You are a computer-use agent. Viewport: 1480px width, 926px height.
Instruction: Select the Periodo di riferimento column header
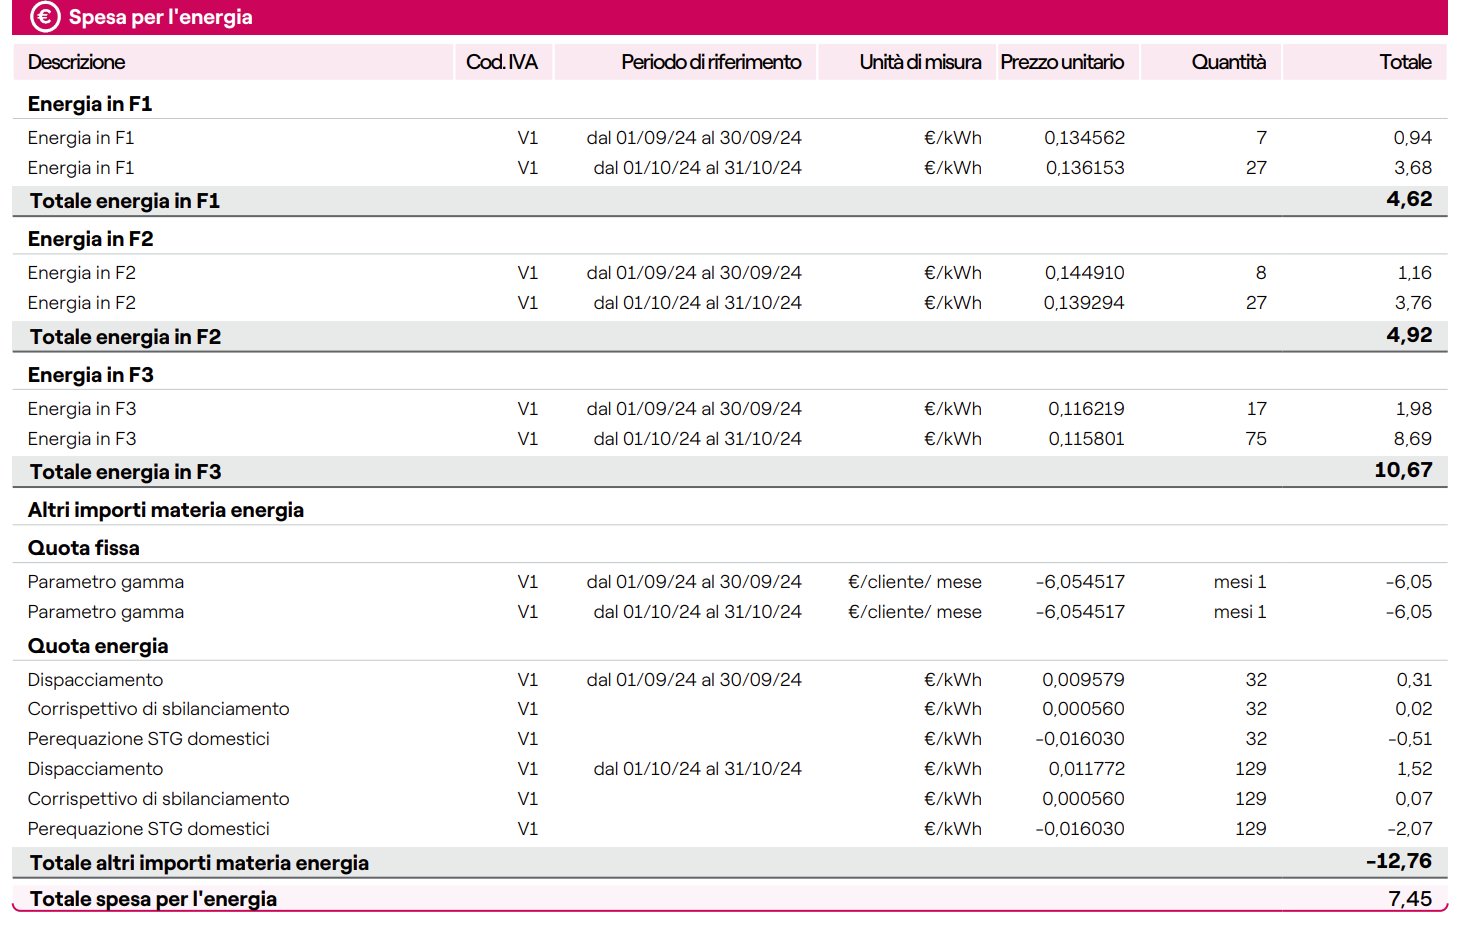(710, 62)
